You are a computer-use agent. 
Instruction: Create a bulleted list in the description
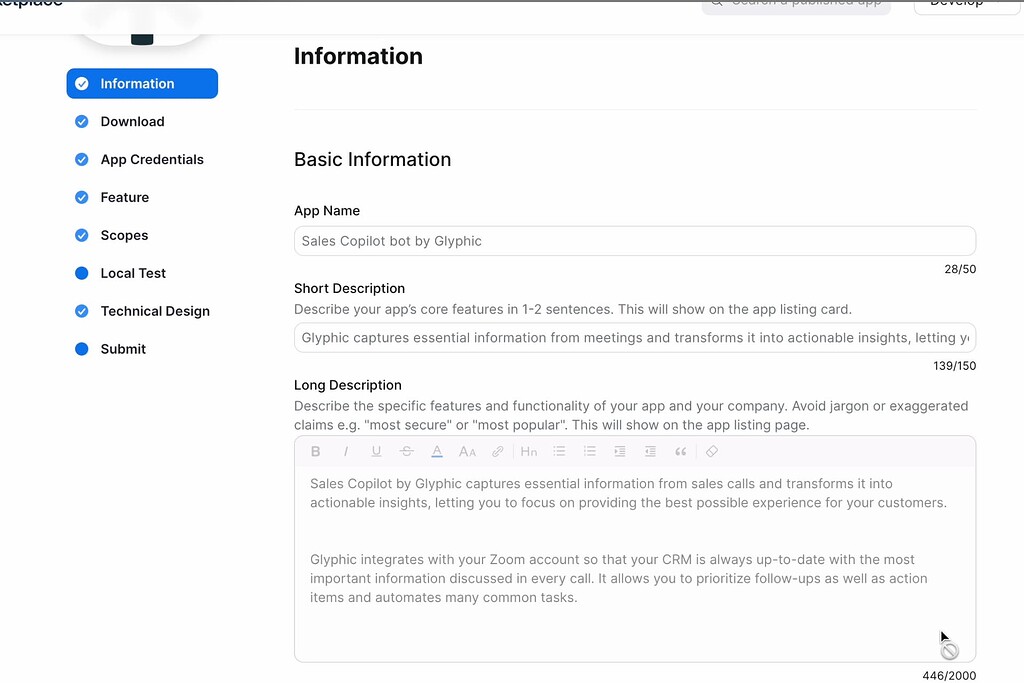coord(559,451)
